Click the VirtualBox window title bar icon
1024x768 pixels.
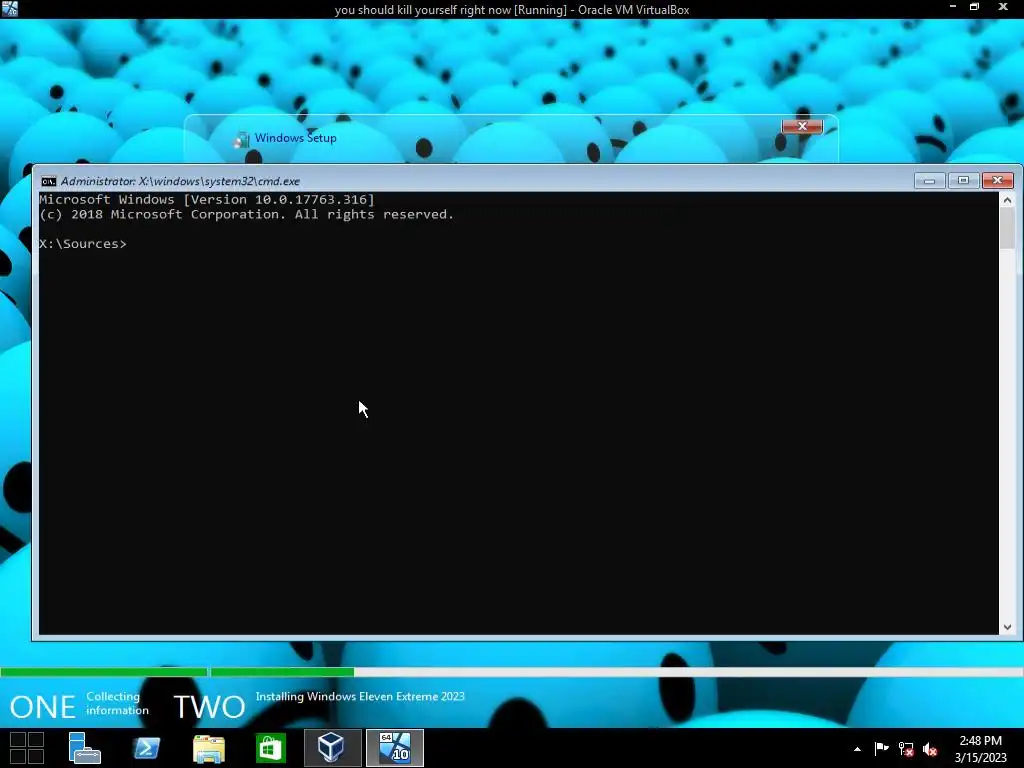click(10, 9)
